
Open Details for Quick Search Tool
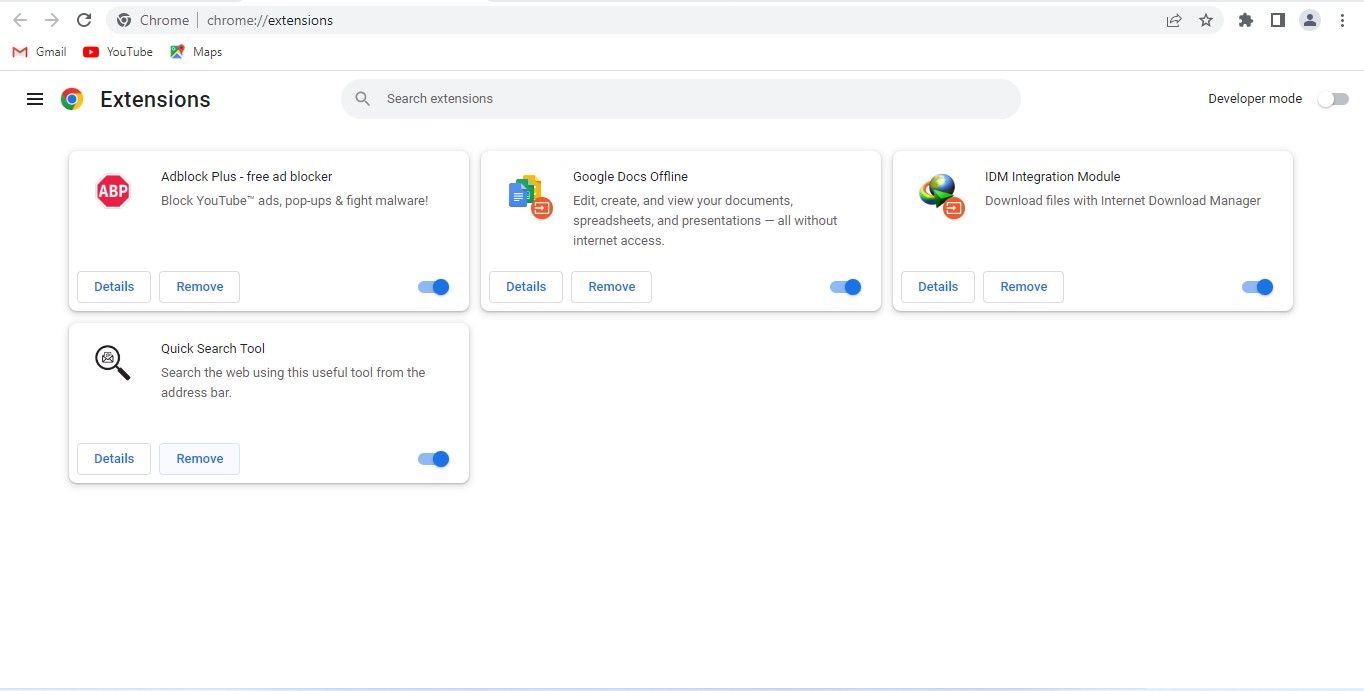pos(113,458)
